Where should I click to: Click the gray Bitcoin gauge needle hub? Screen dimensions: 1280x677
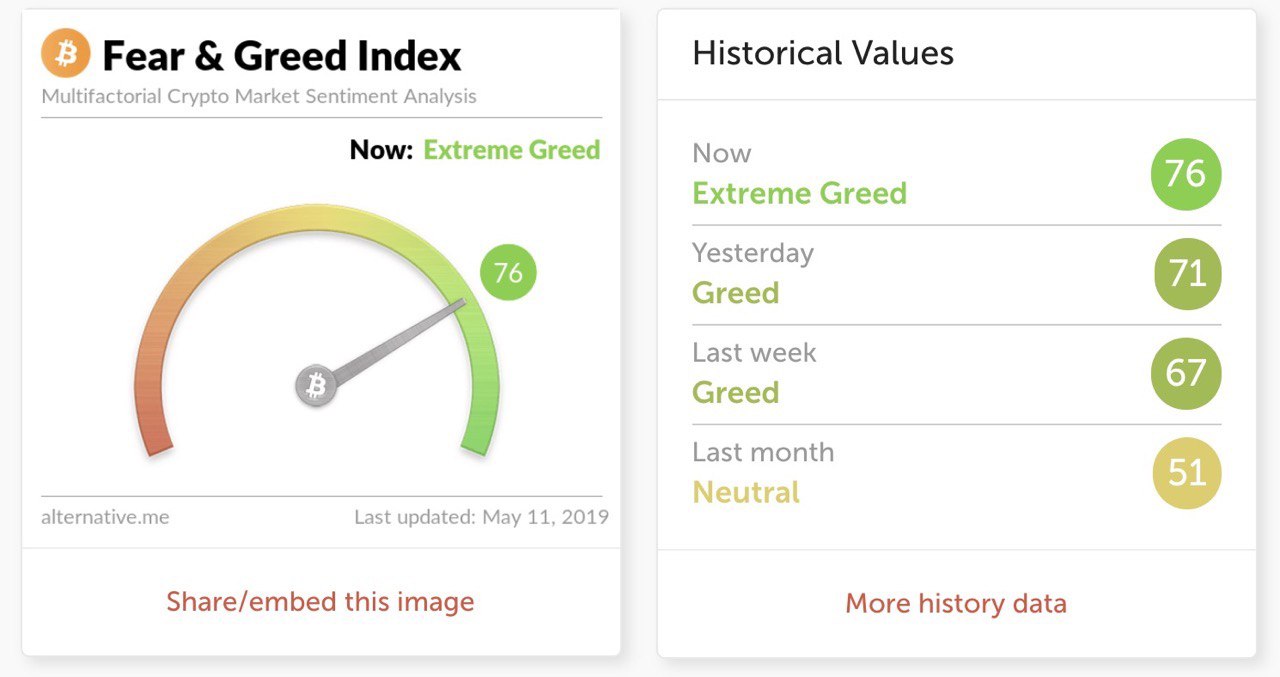(x=316, y=386)
